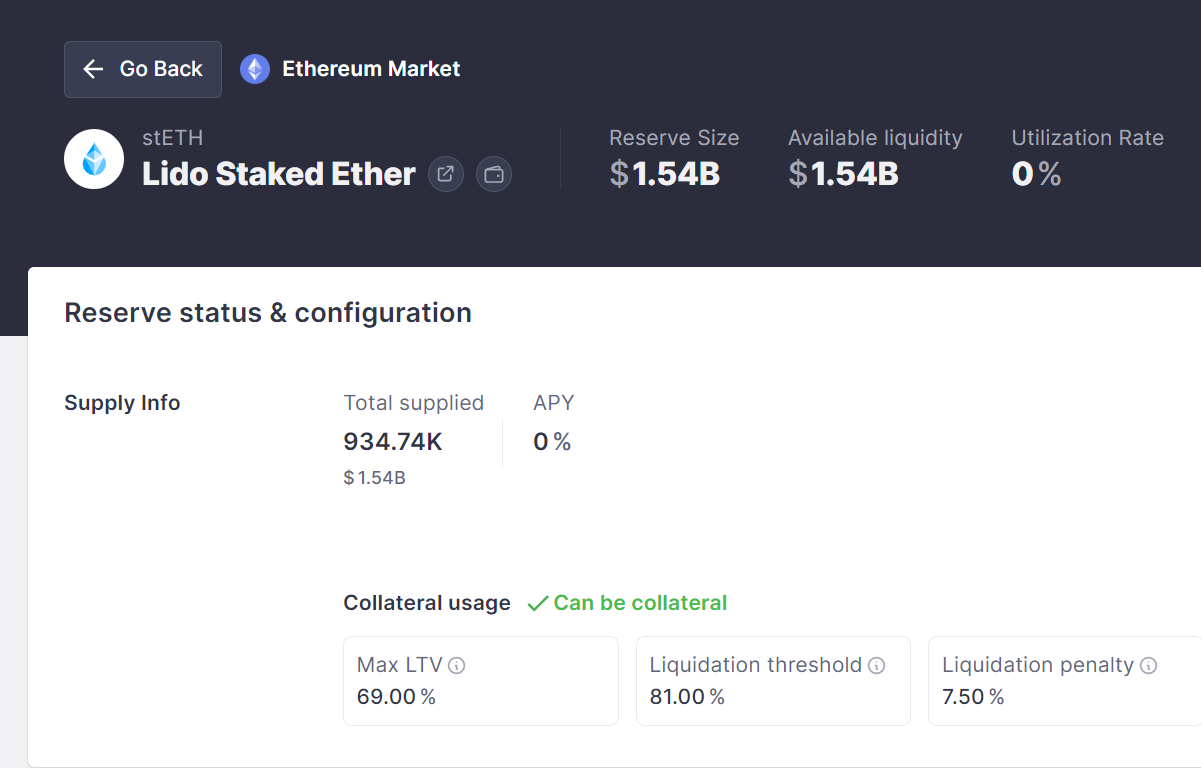Screen dimensions: 1201x768
Task: Click the green Can be collateral checkmark
Action: pos(538,603)
